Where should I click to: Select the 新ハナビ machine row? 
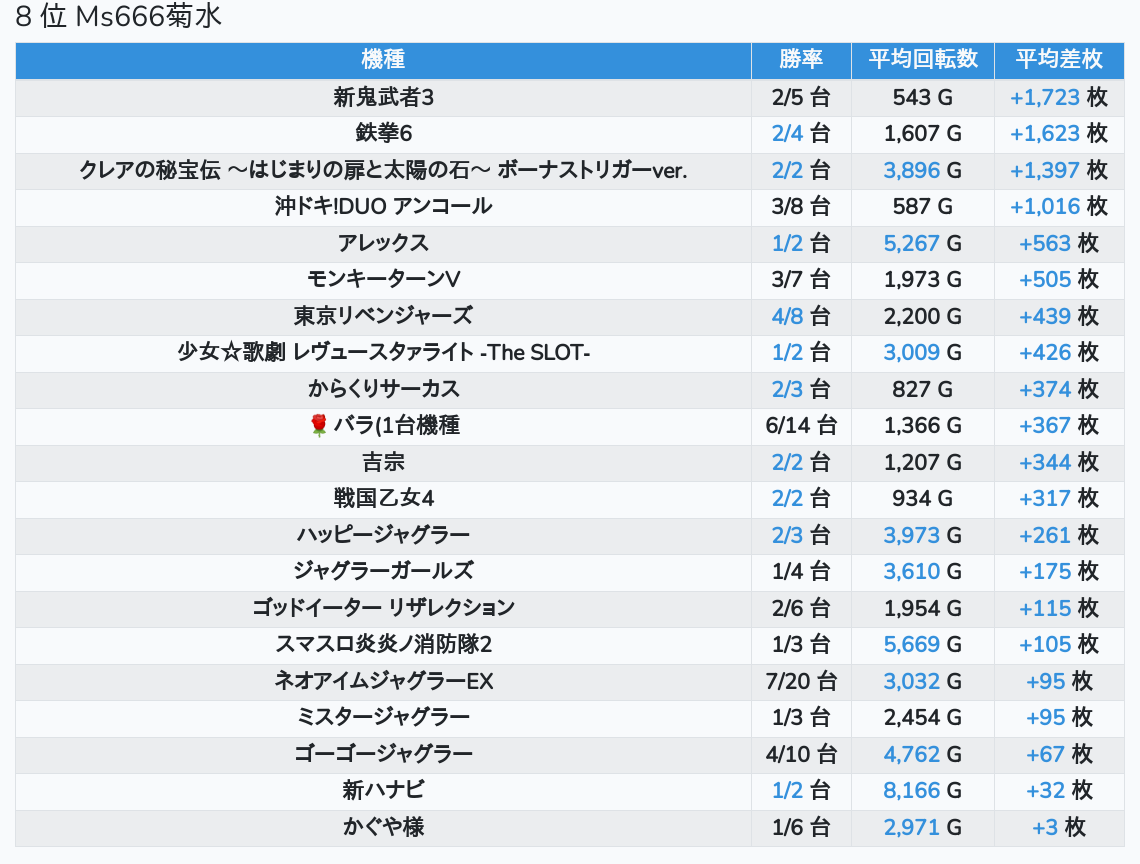coord(383,790)
